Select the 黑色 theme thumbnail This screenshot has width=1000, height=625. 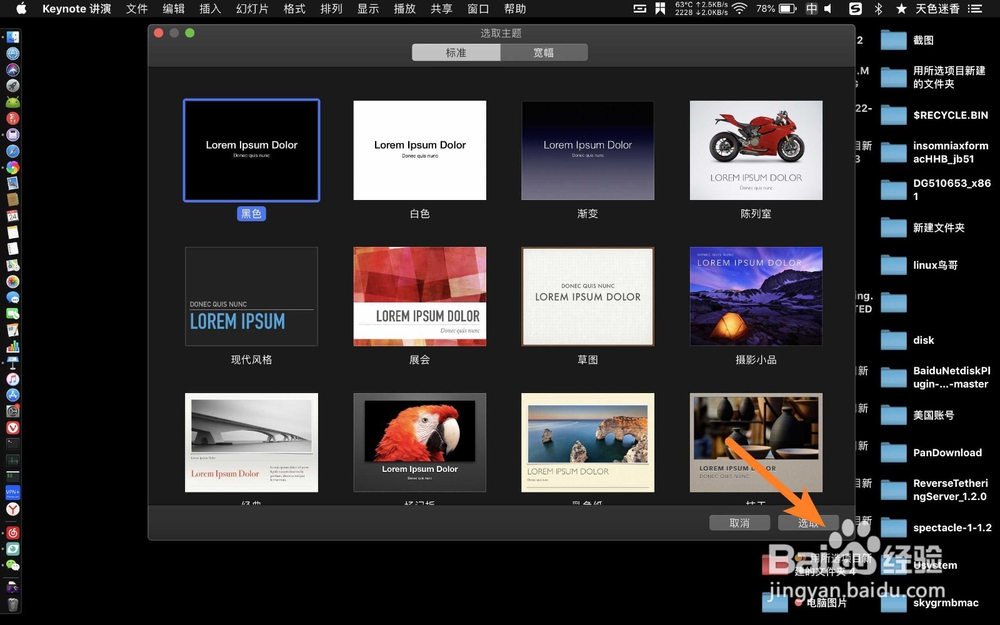tap(251, 151)
